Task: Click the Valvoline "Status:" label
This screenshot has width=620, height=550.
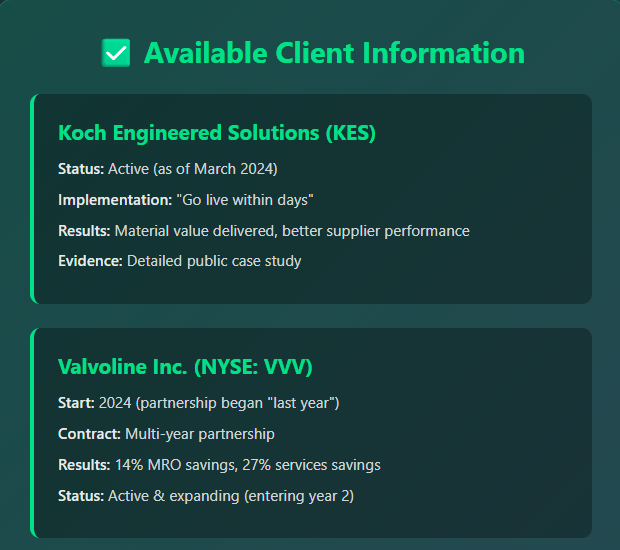Action: point(81,497)
